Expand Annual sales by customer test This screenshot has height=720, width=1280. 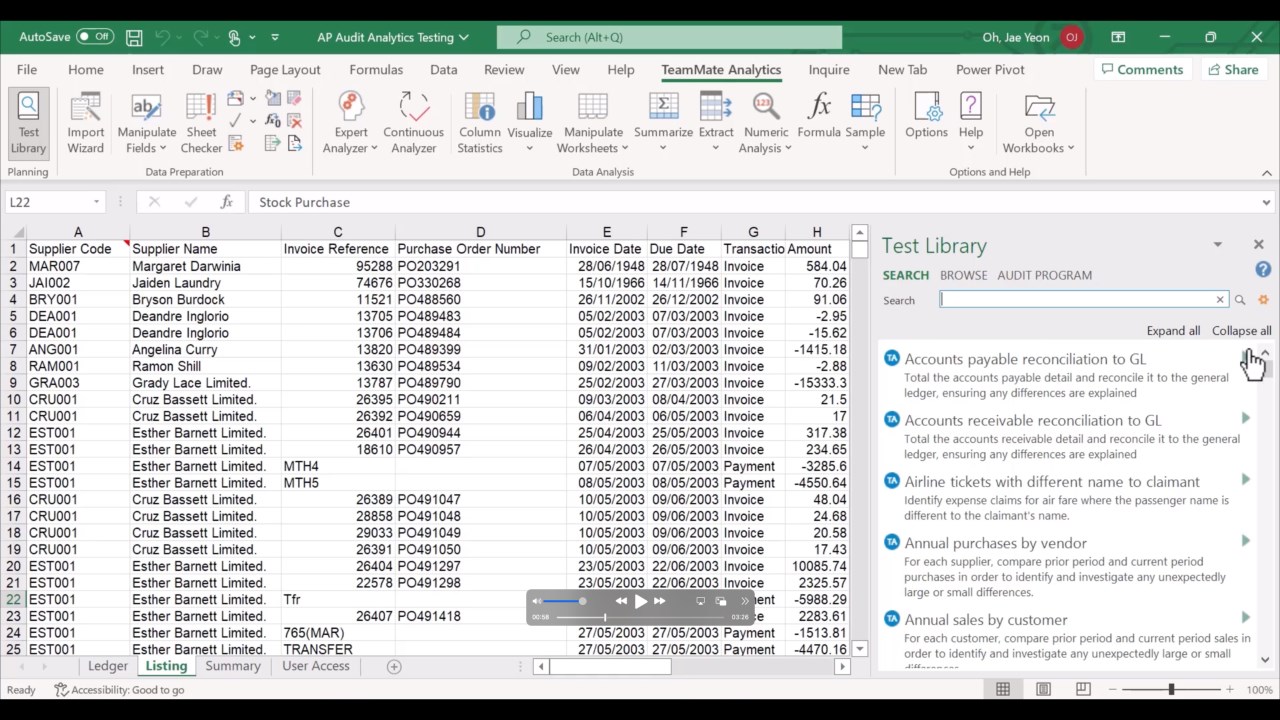pos(1246,617)
